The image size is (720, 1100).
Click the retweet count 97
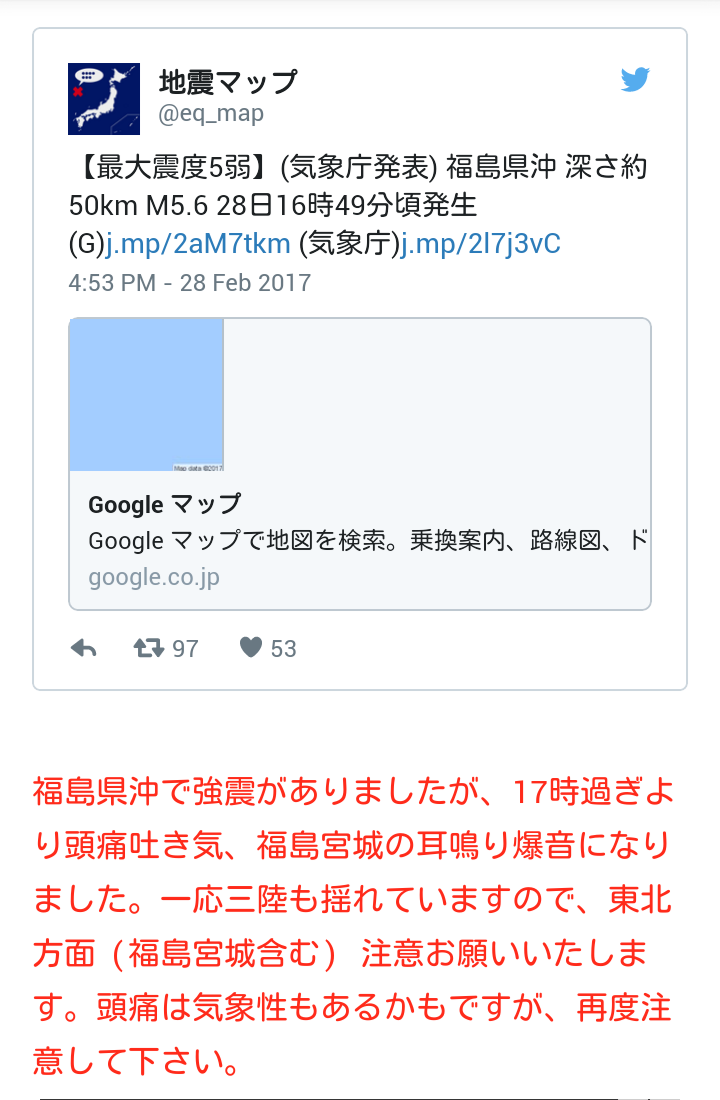[185, 649]
